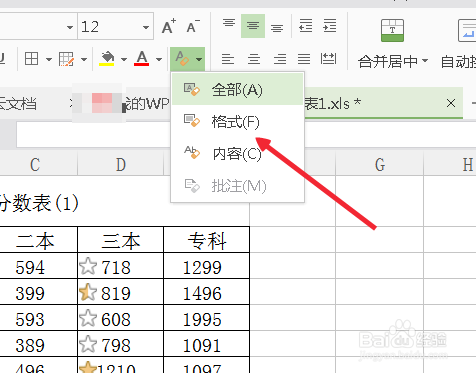Click the merge and center icon
The image size is (476, 373).
coord(392,30)
